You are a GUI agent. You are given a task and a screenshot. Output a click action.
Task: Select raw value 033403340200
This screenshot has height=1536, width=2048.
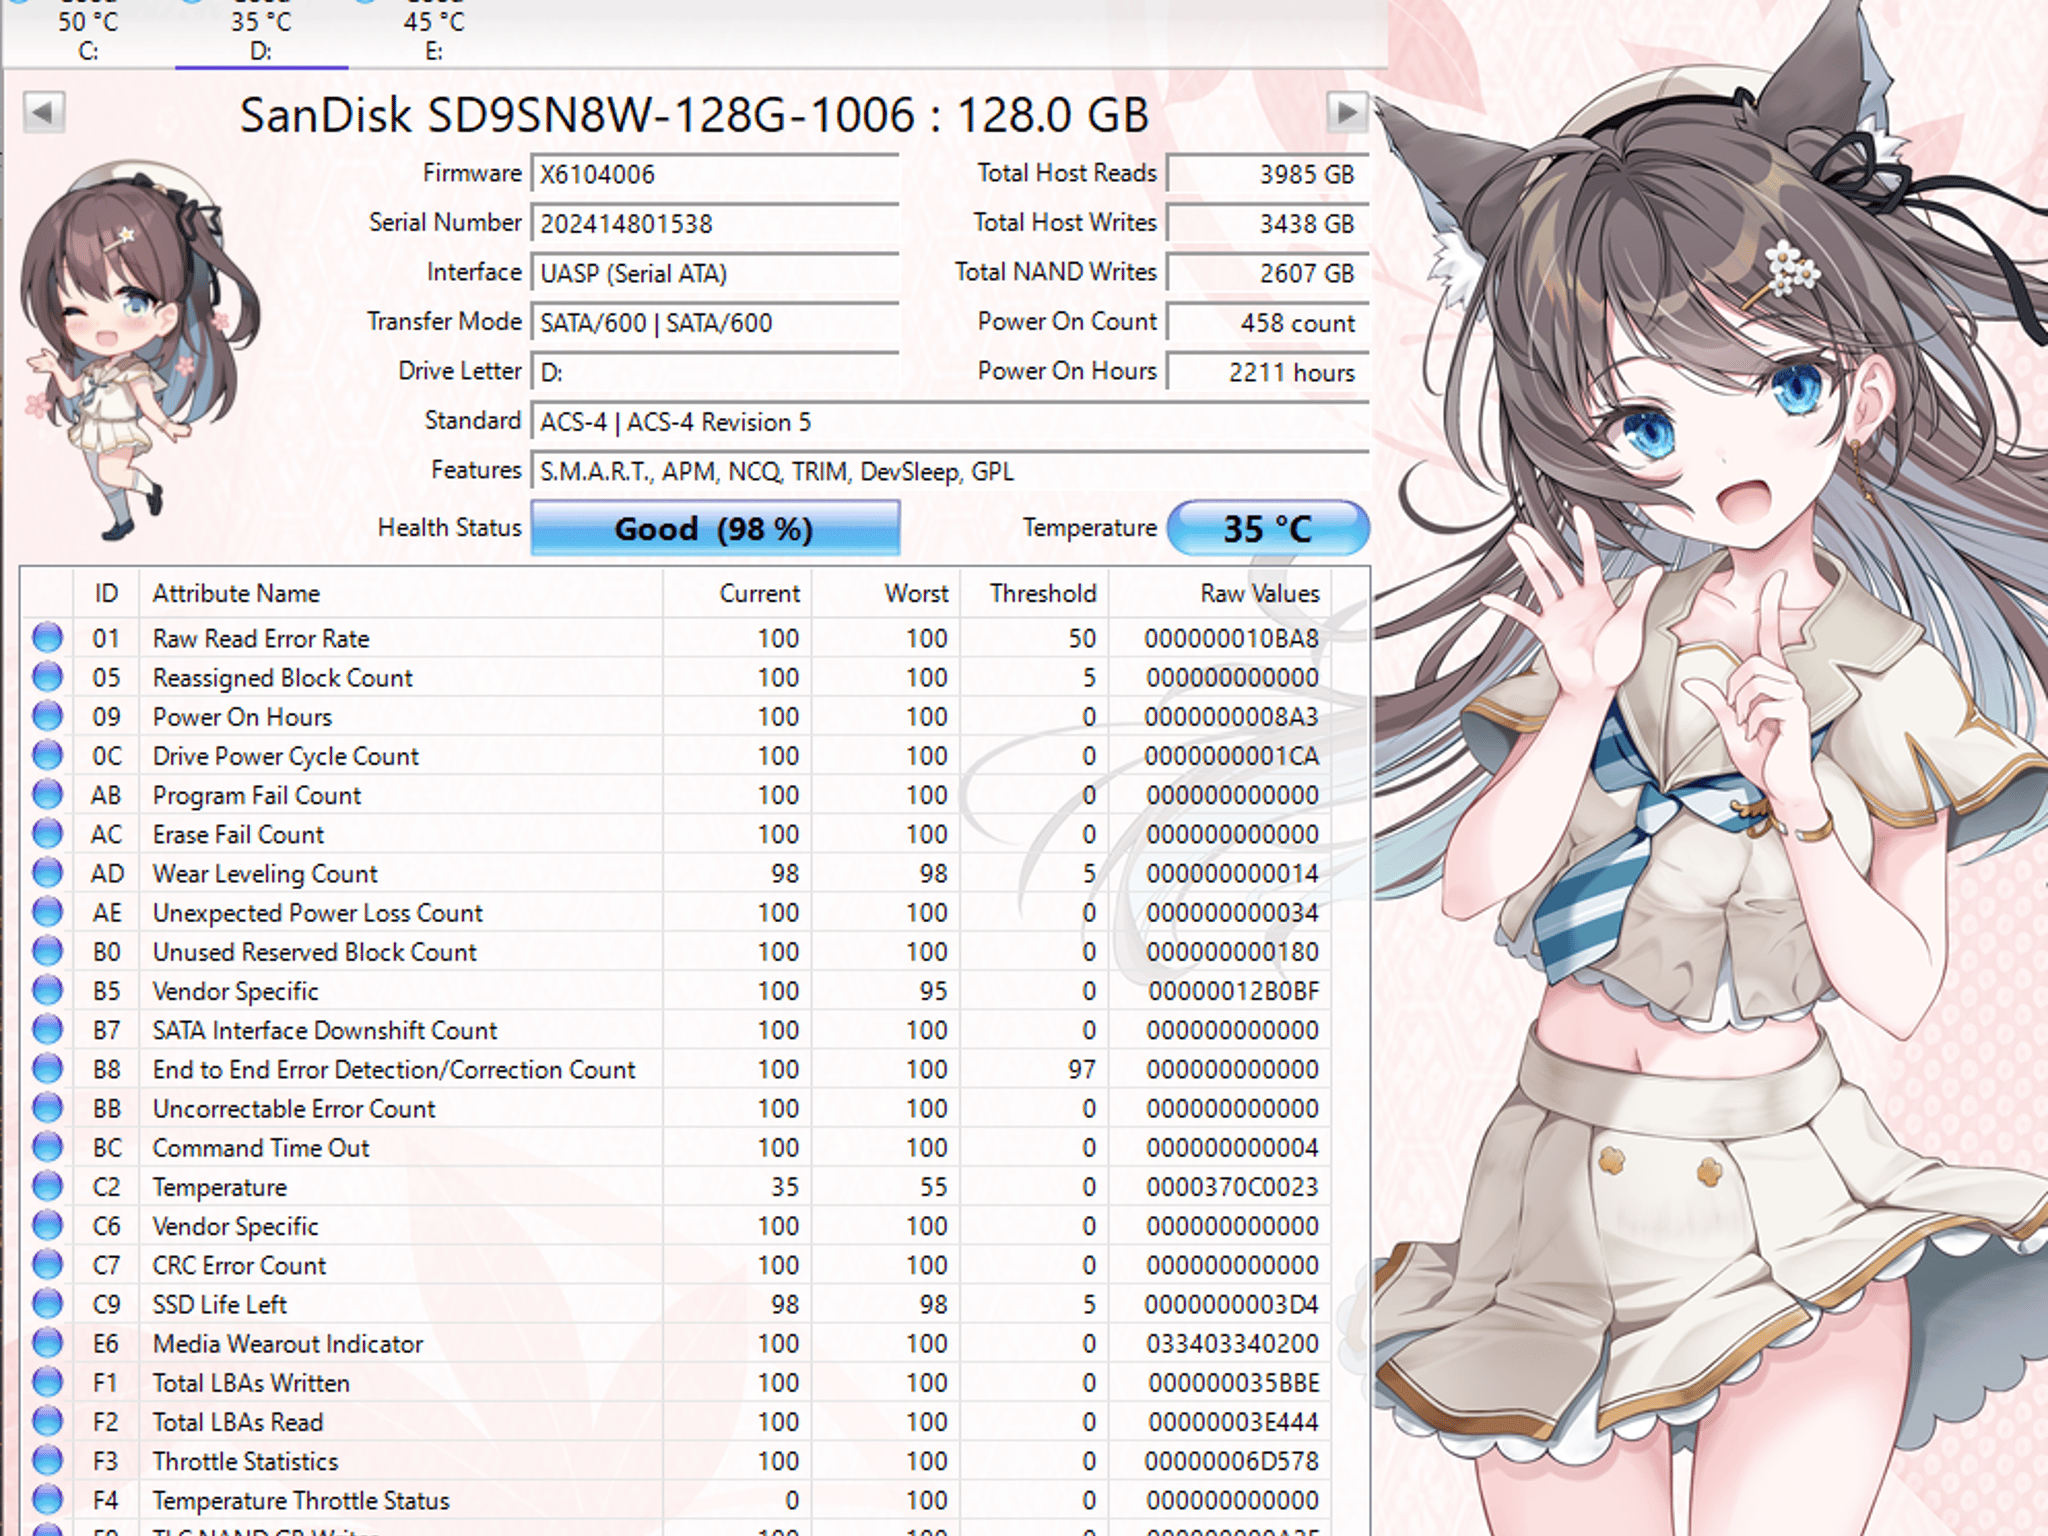click(1232, 1344)
